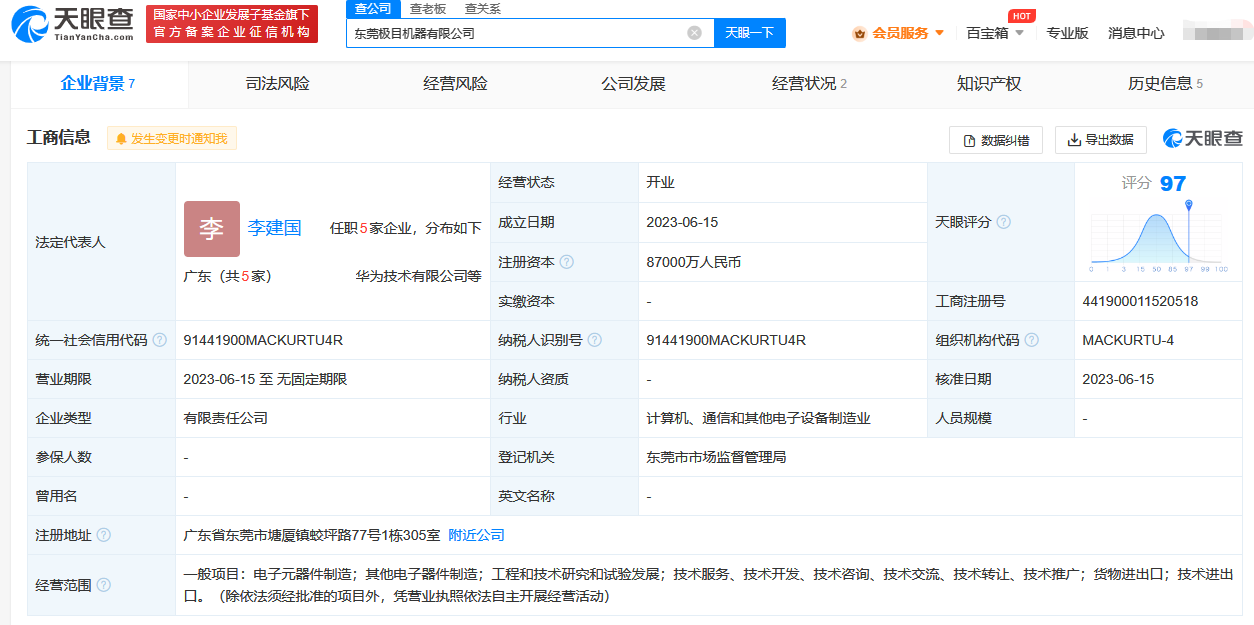Open the 百宝箱 dropdown menu
Image resolution: width=1254 pixels, height=625 pixels.
(x=994, y=33)
